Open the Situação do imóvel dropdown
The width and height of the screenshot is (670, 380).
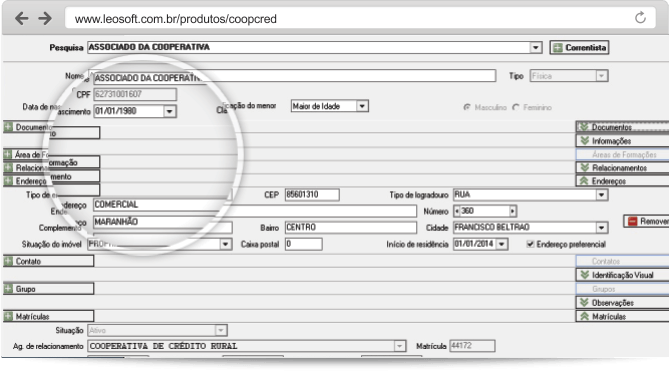point(225,244)
